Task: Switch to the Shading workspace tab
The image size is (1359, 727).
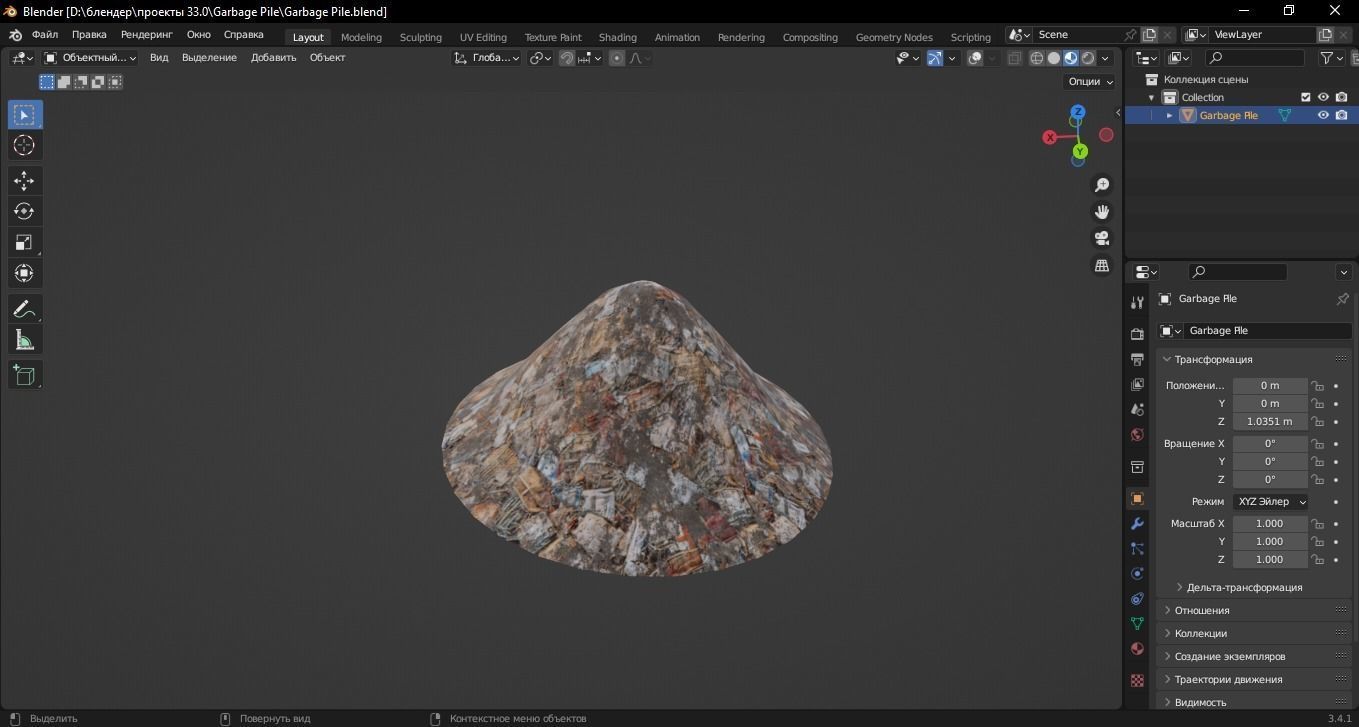Action: (617, 37)
